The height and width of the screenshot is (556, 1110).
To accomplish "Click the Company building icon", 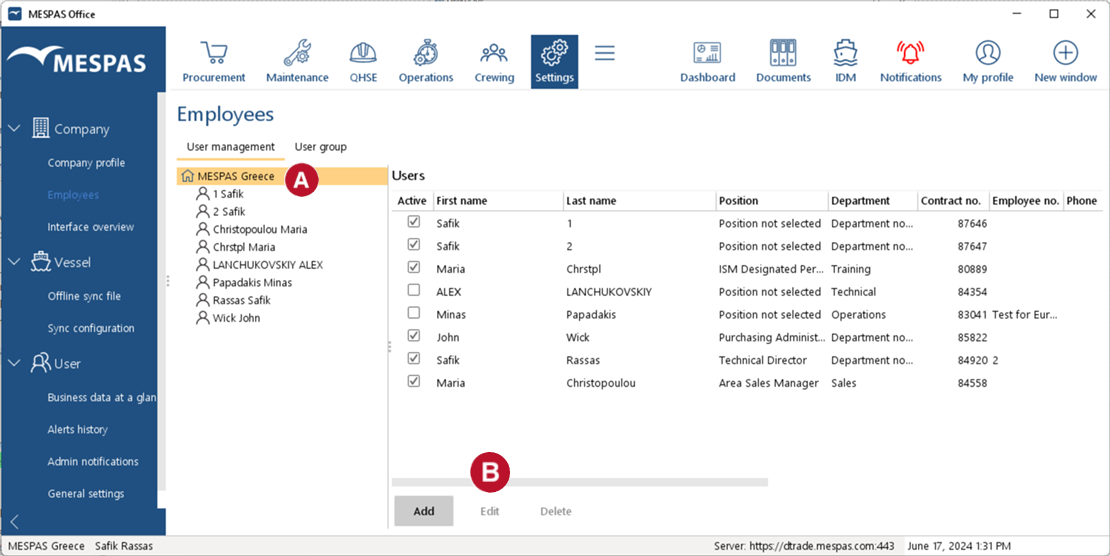I will (40, 128).
